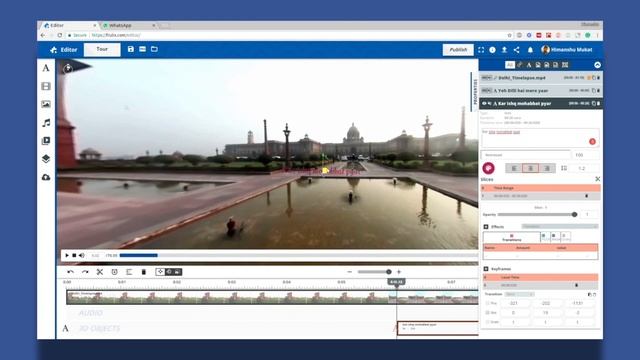Click the clock timer icon in timeline toolbar
The height and width of the screenshot is (360, 640).
click(114, 272)
